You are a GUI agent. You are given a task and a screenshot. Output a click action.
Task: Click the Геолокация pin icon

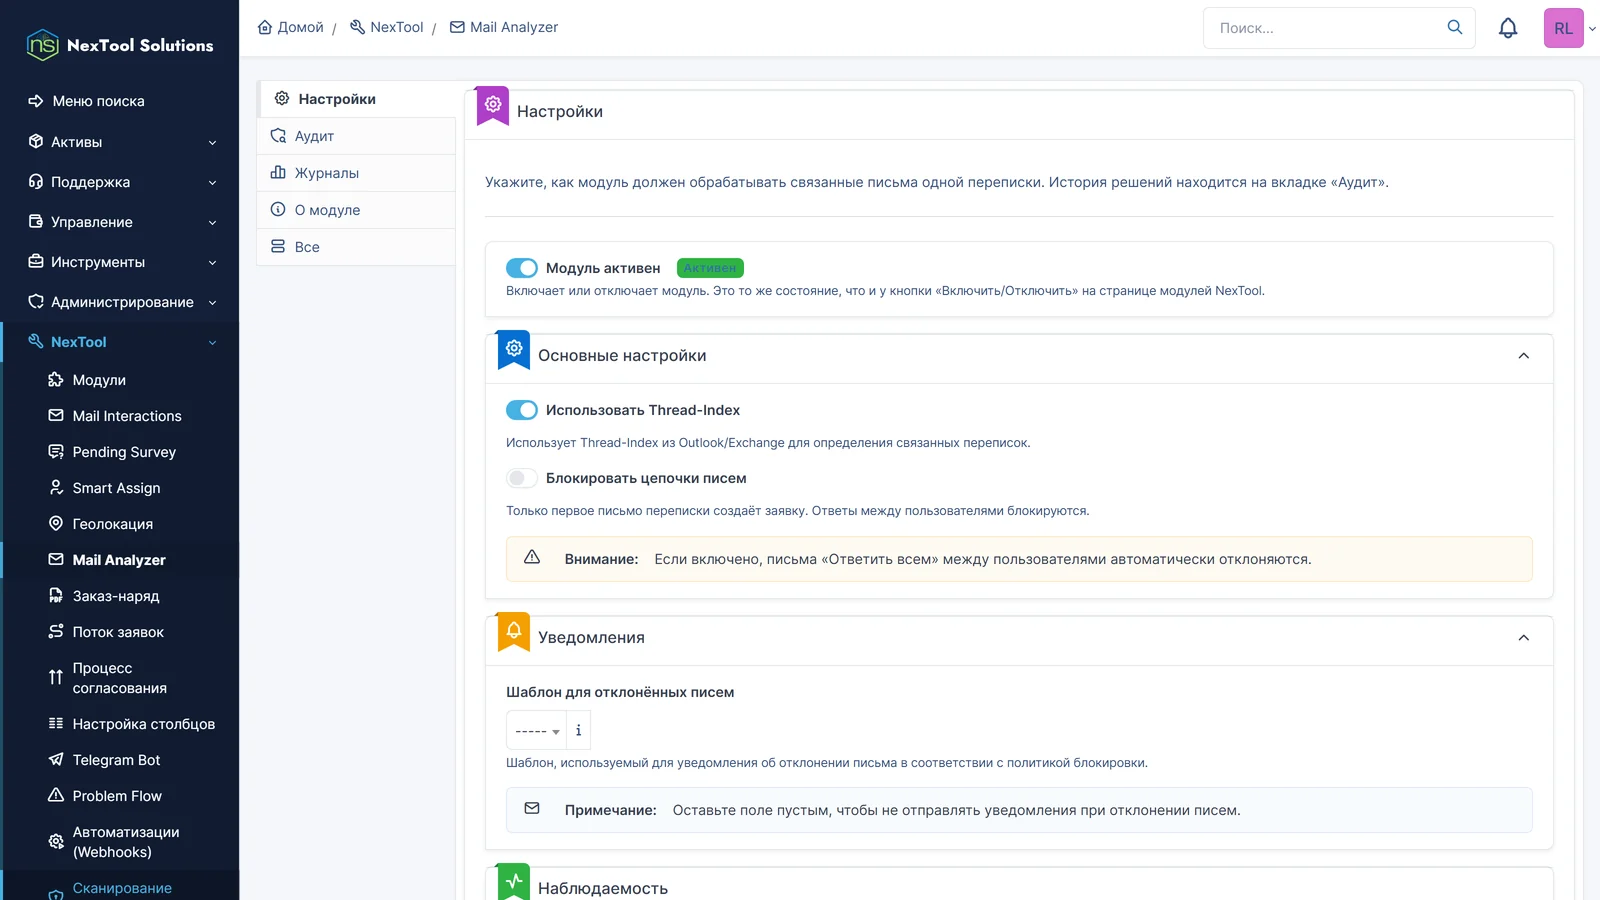[56, 524]
